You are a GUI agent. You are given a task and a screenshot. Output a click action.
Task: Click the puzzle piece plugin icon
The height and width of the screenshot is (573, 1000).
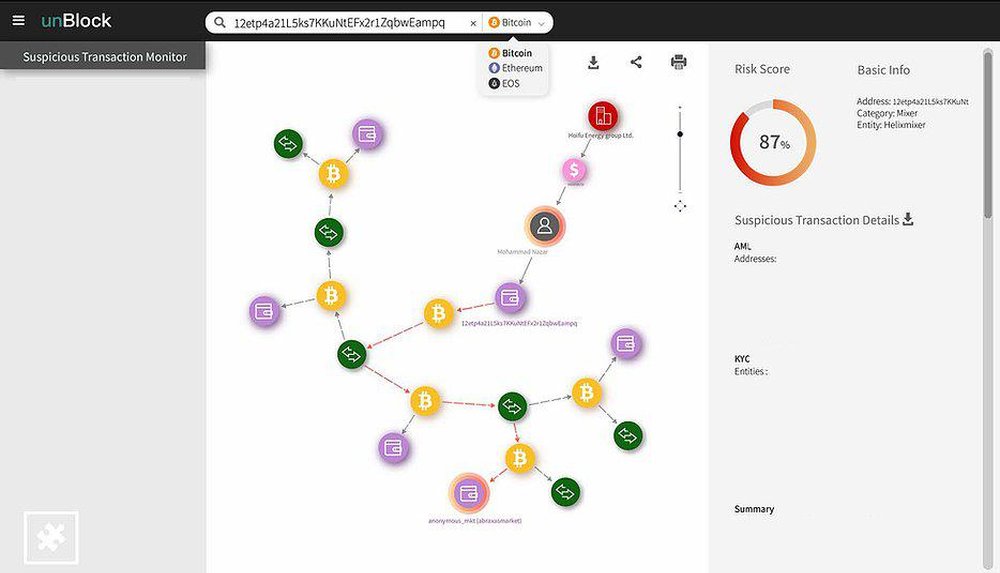tap(51, 537)
